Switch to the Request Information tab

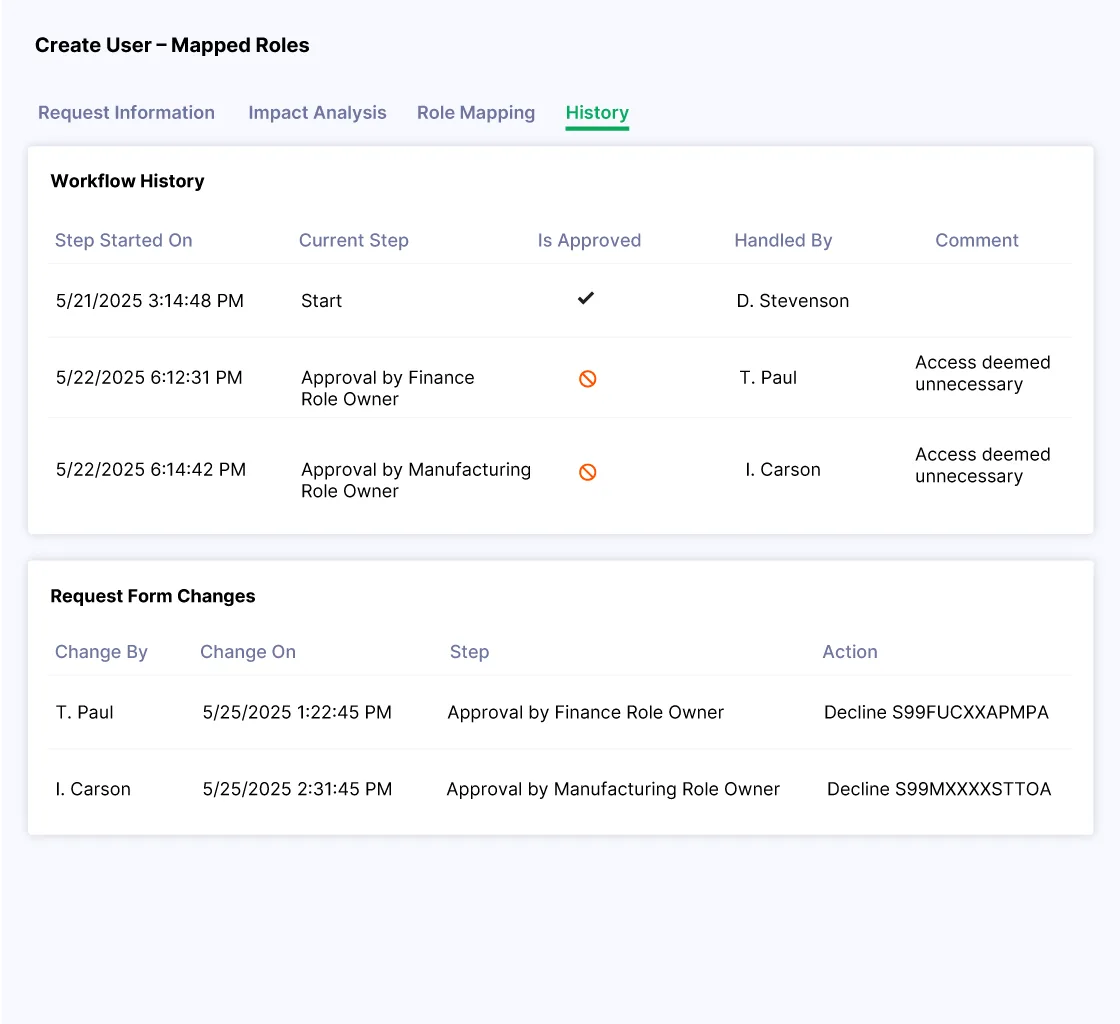point(126,113)
